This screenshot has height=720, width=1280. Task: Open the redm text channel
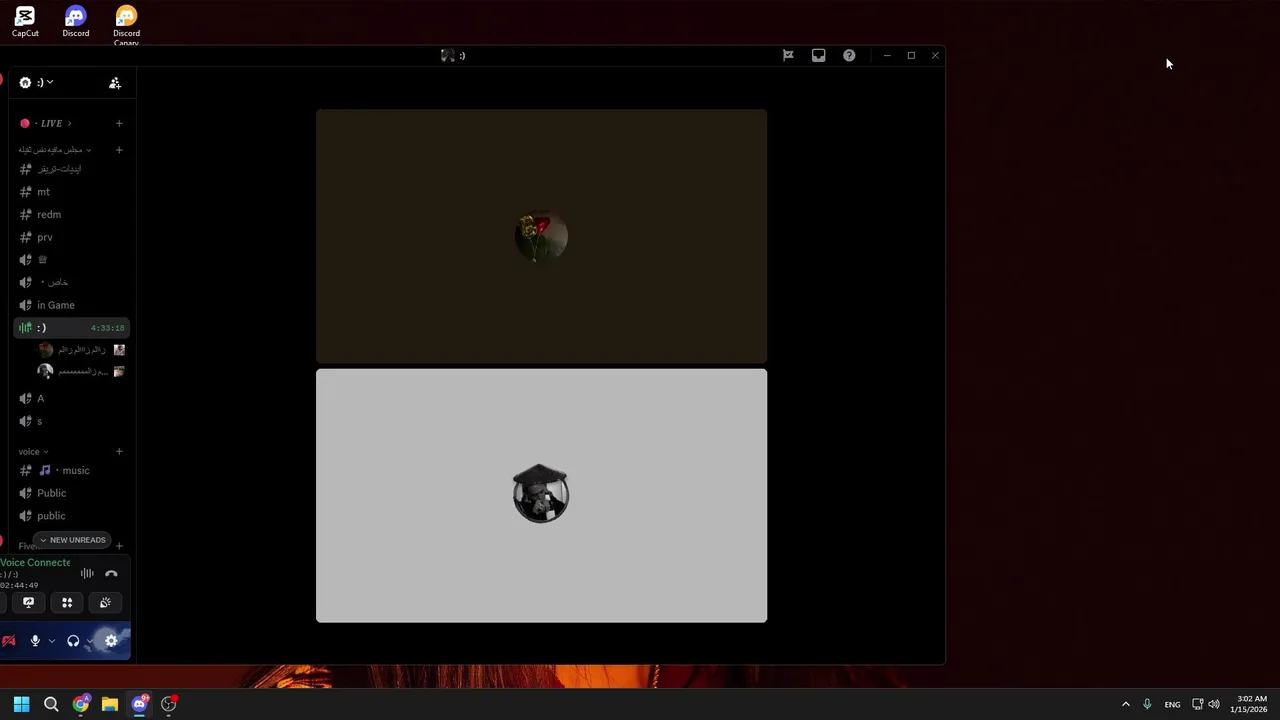[x=70, y=214]
